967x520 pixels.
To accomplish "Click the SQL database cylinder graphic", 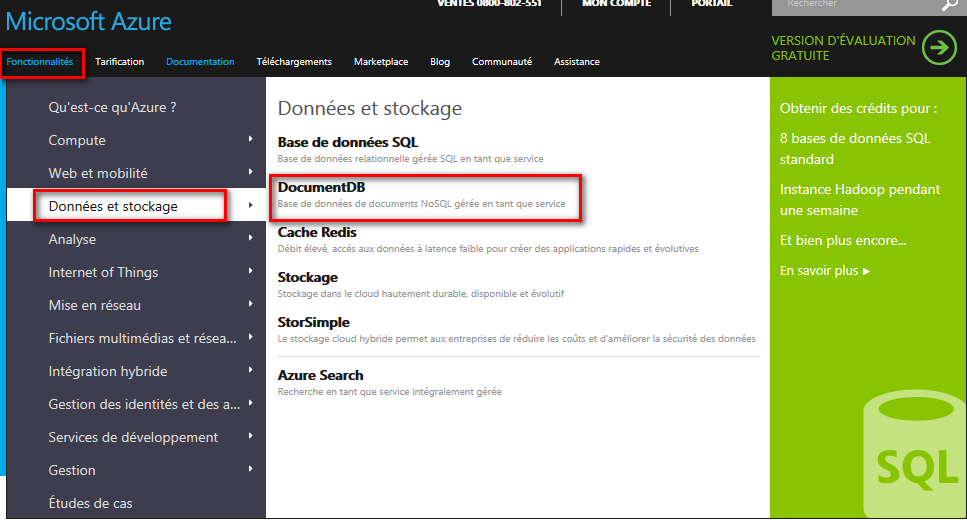I will point(915,453).
